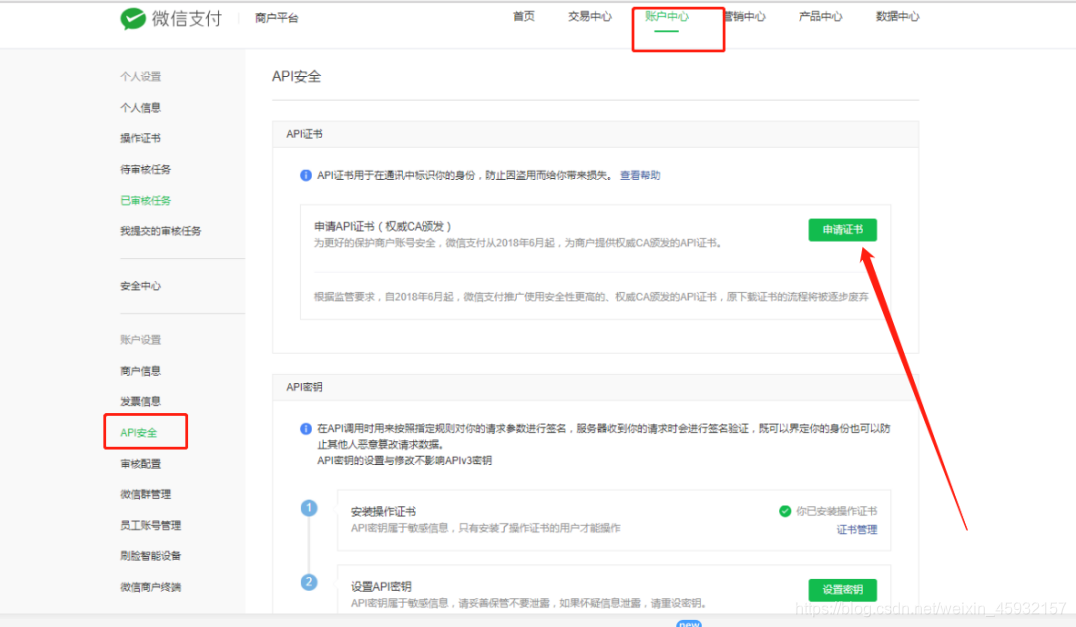Click the 个人设置 sidebar group label

[141, 77]
